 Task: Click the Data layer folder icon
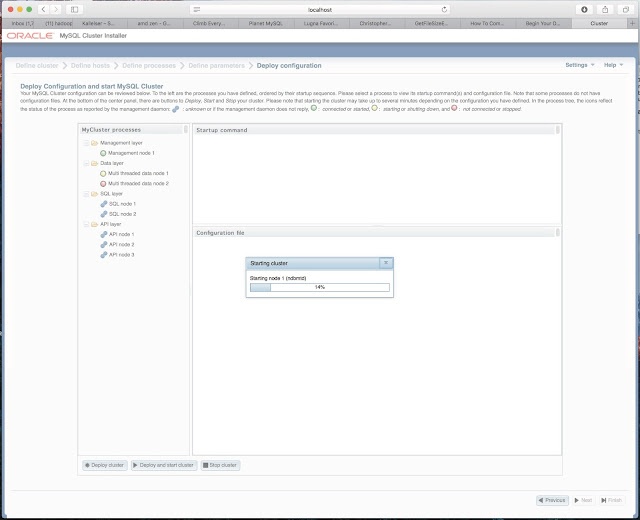[x=94, y=163]
